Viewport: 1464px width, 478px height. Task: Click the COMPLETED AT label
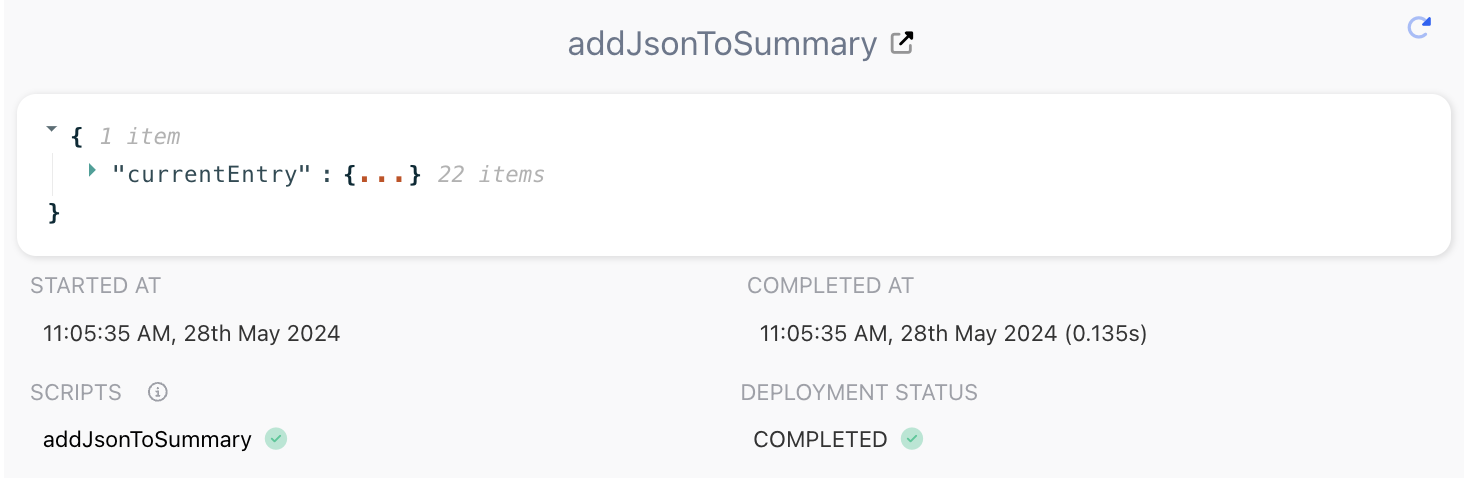point(830,286)
